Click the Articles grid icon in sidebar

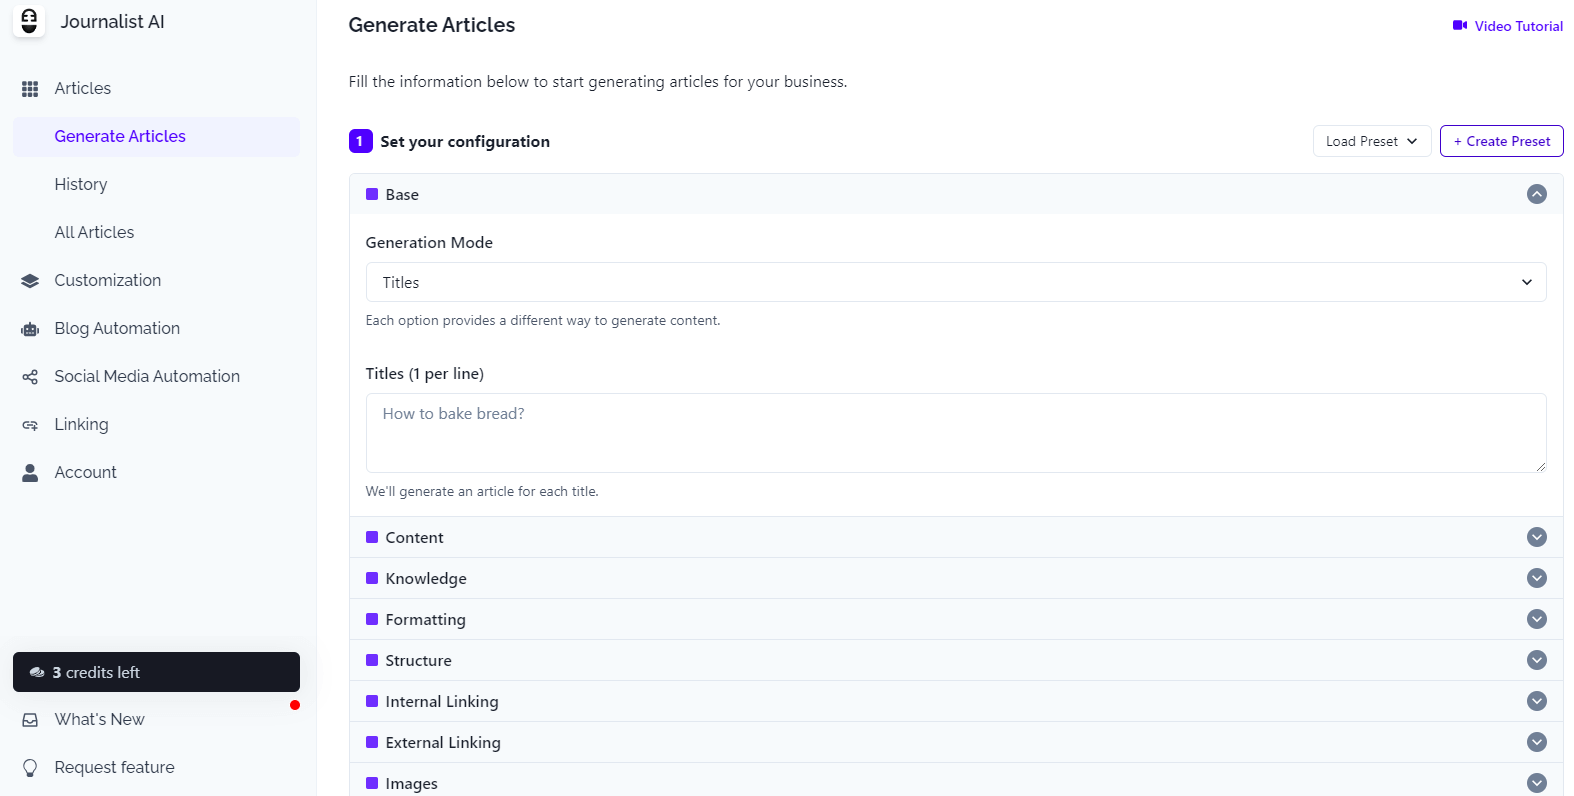click(x=30, y=89)
